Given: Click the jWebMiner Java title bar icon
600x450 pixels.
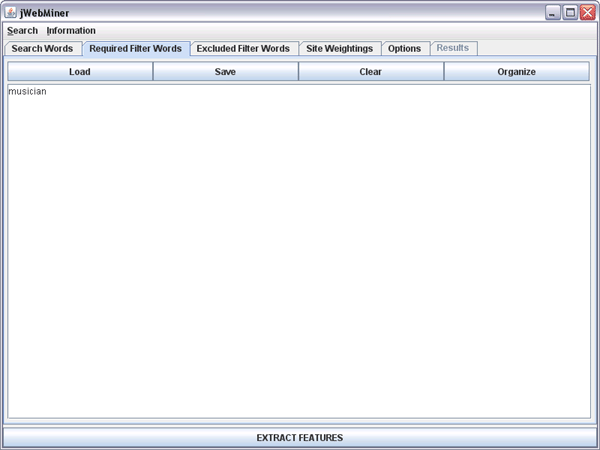Looking at the screenshot, I should 11,13.
